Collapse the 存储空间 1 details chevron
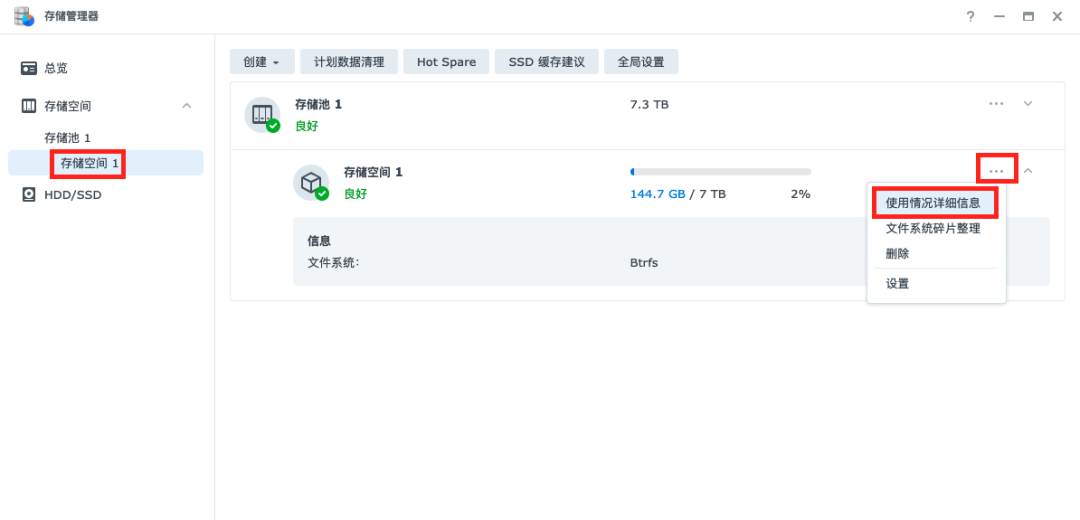Screen dimensions: 1080x520 [1027, 171]
